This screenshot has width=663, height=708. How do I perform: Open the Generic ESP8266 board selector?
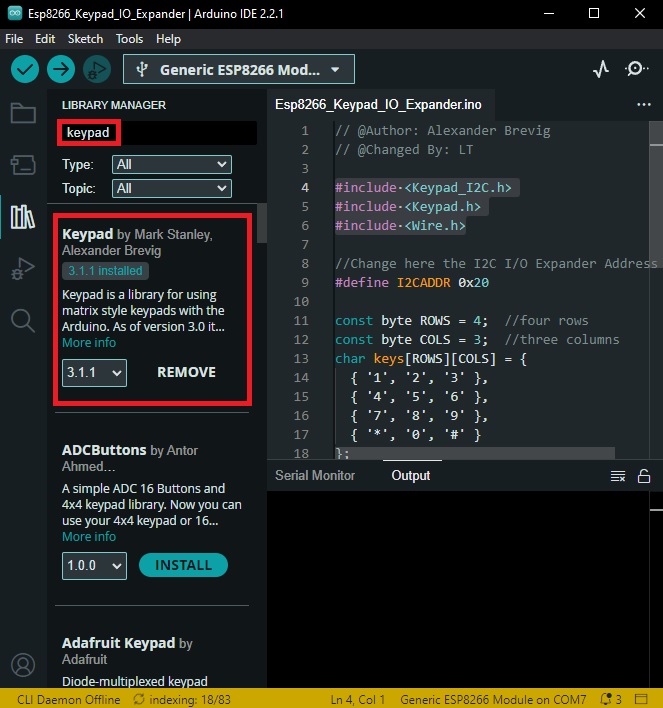pos(239,70)
